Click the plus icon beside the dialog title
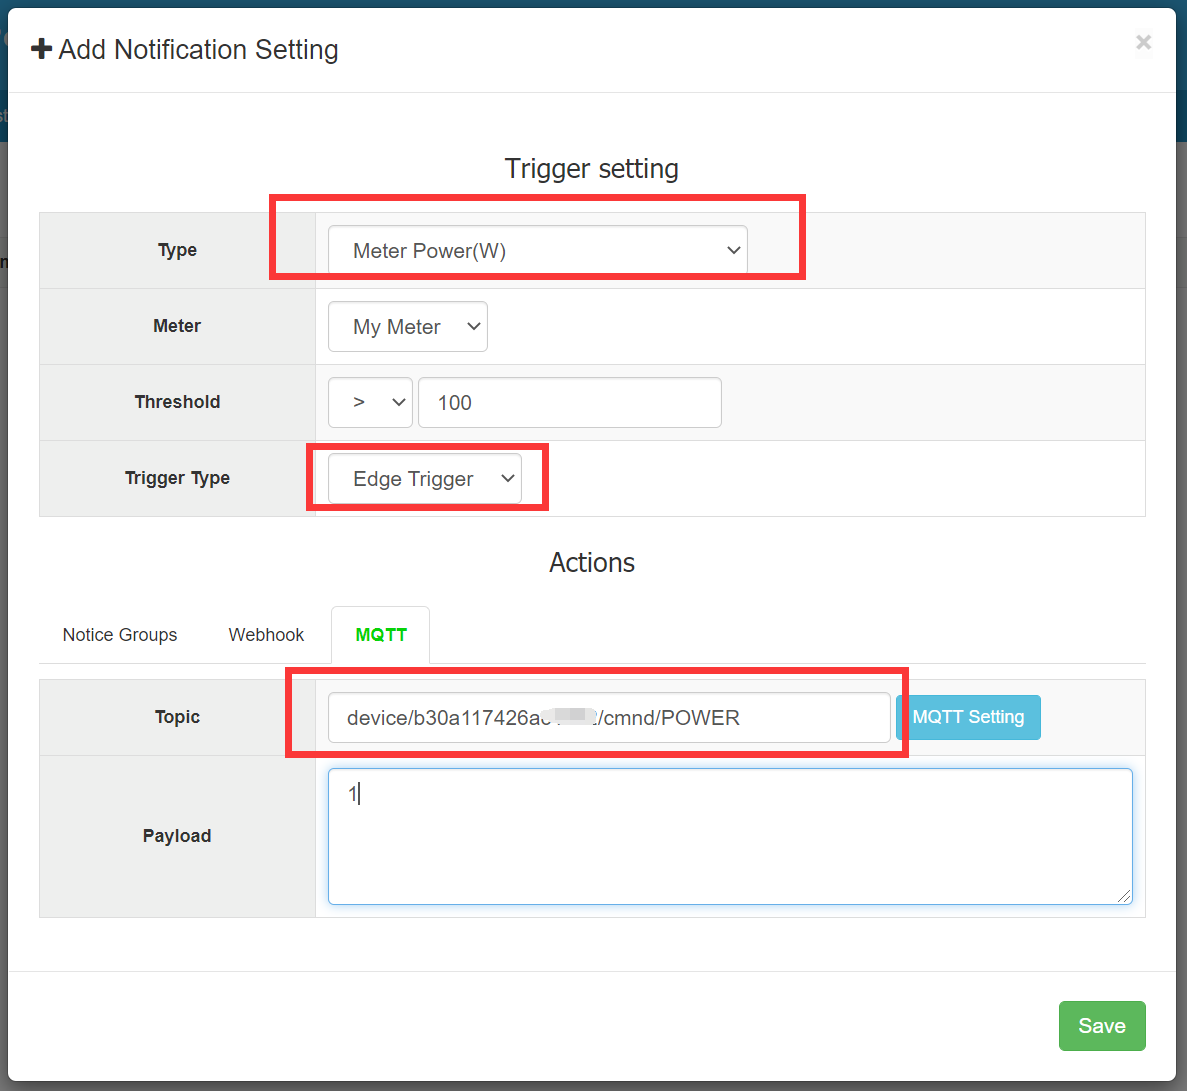Viewport: 1187px width, 1091px height. coord(42,49)
